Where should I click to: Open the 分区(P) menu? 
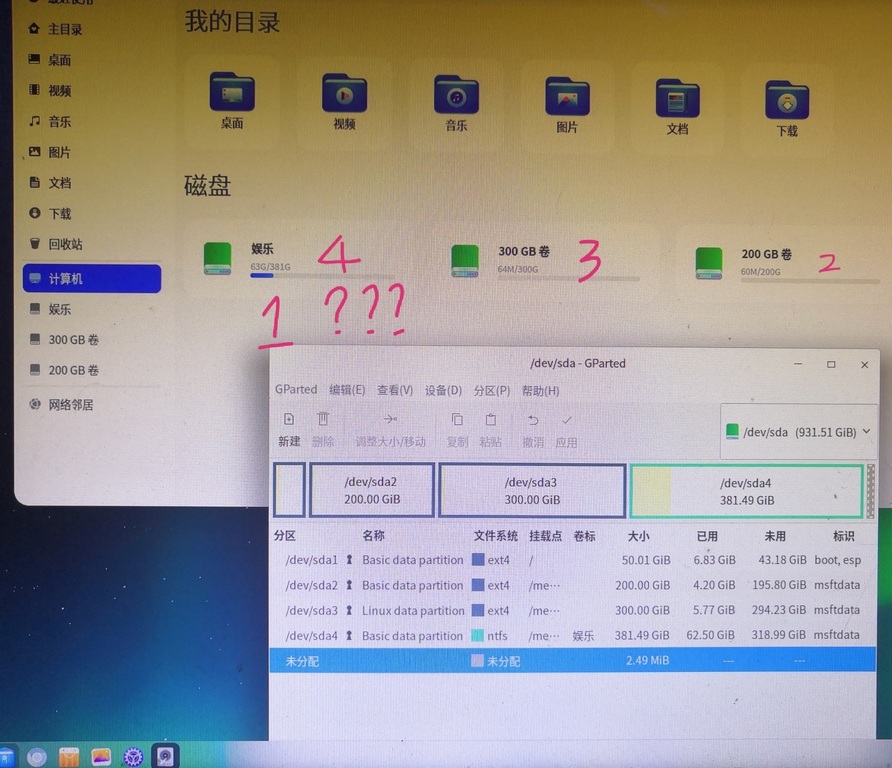tap(492, 391)
